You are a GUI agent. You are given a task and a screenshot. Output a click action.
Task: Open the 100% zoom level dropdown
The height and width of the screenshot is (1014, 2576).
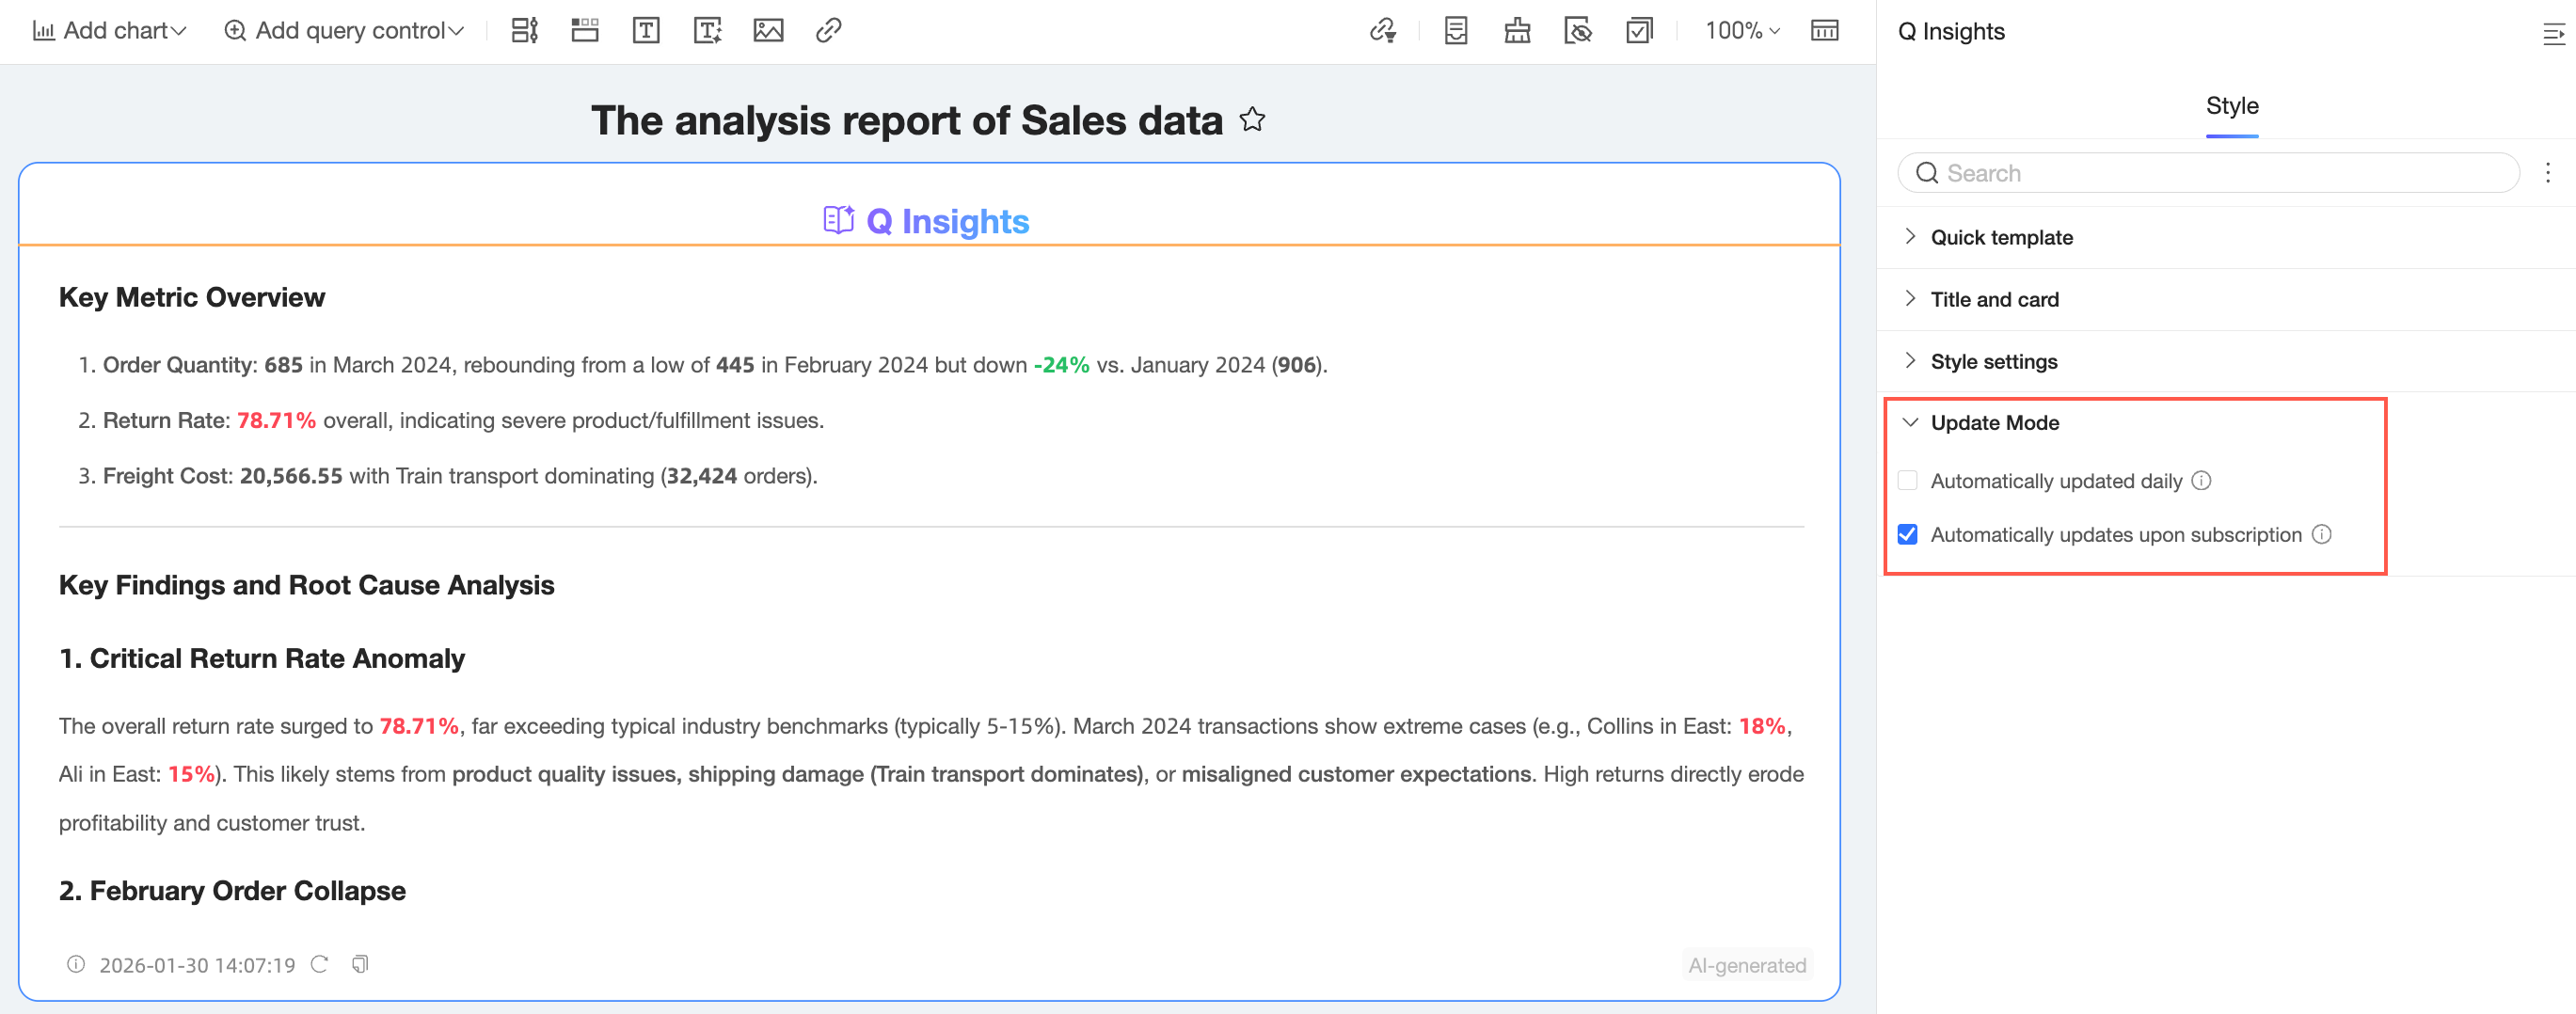(x=1742, y=31)
